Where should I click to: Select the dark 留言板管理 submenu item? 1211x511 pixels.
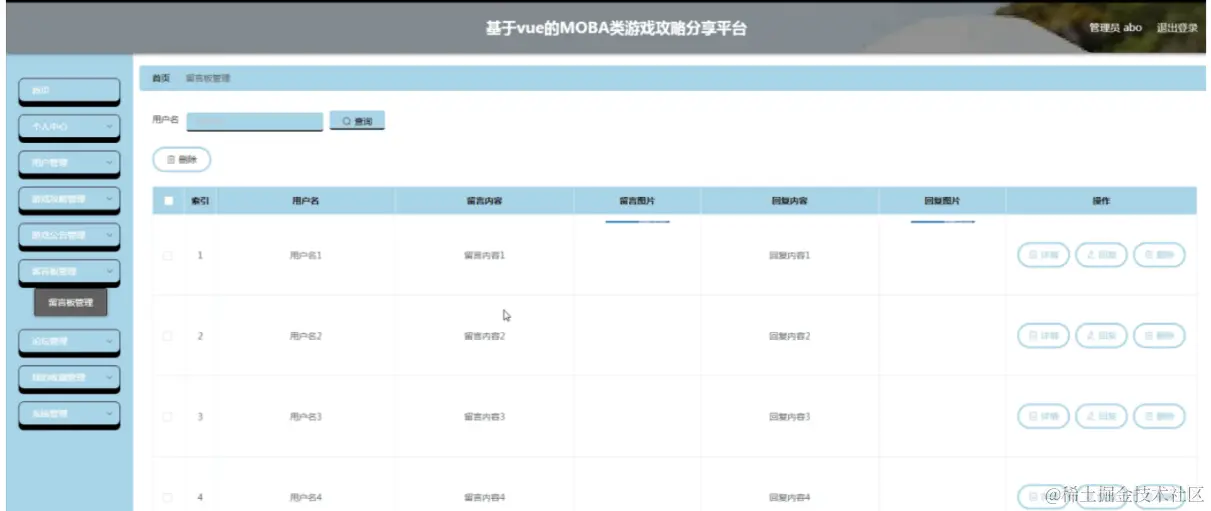[x=70, y=303]
